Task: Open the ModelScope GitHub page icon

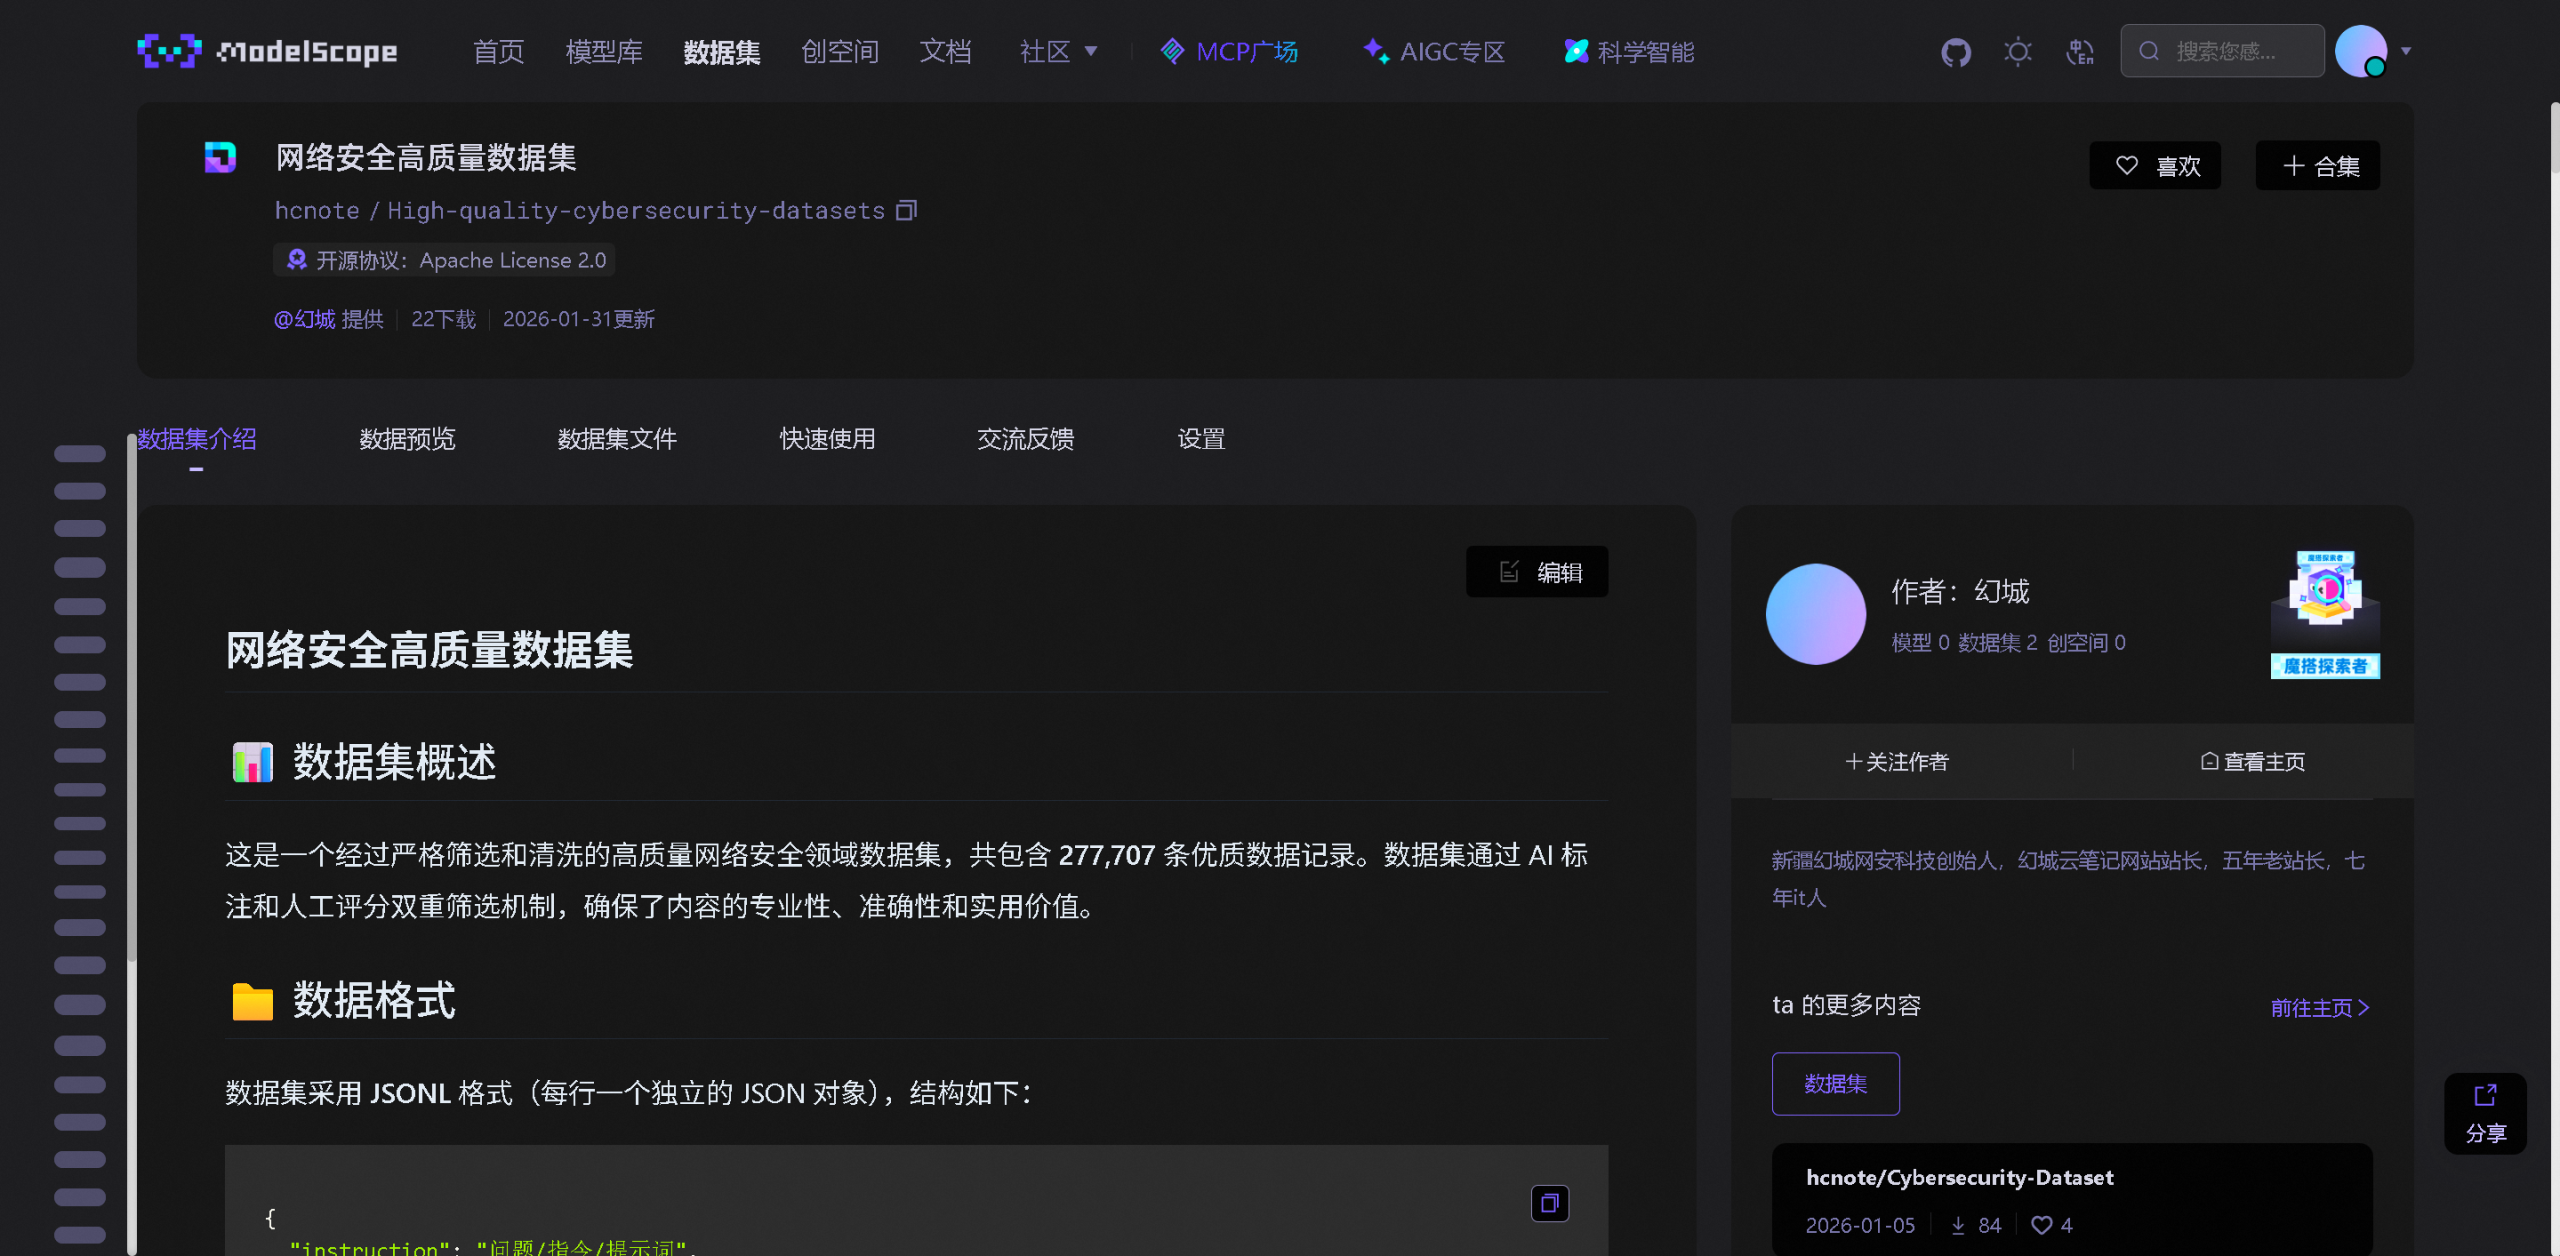Action: coord(1955,51)
